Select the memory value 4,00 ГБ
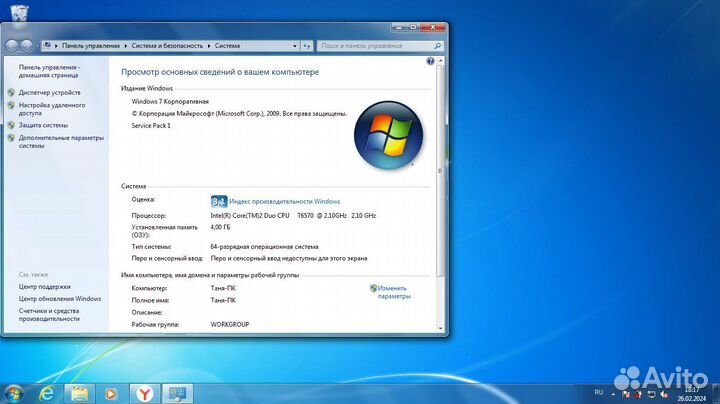This screenshot has height=404, width=720. [x=220, y=227]
